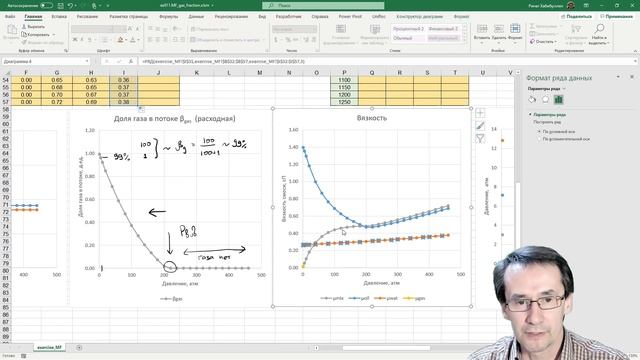Click the Примечания comments button
This screenshot has height=360, width=640.
[x=616, y=16]
